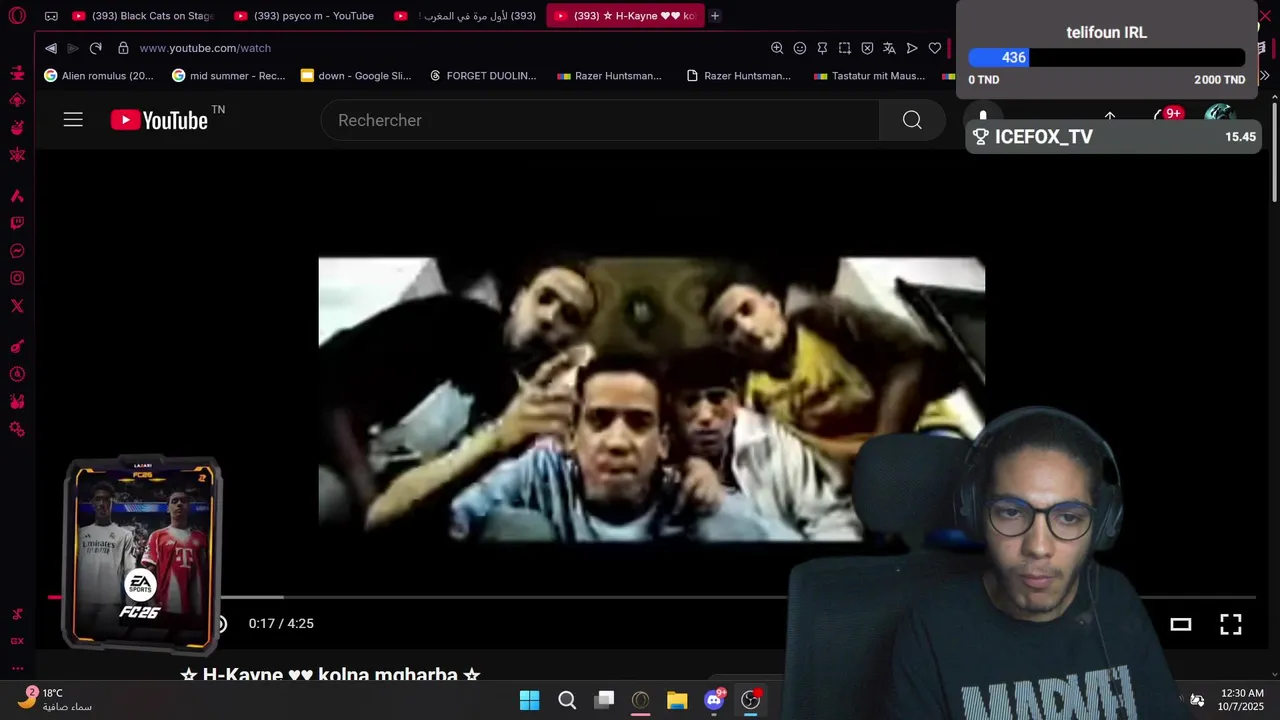Open the Alien romulus bookmark
The image size is (1280, 720).
coord(99,76)
